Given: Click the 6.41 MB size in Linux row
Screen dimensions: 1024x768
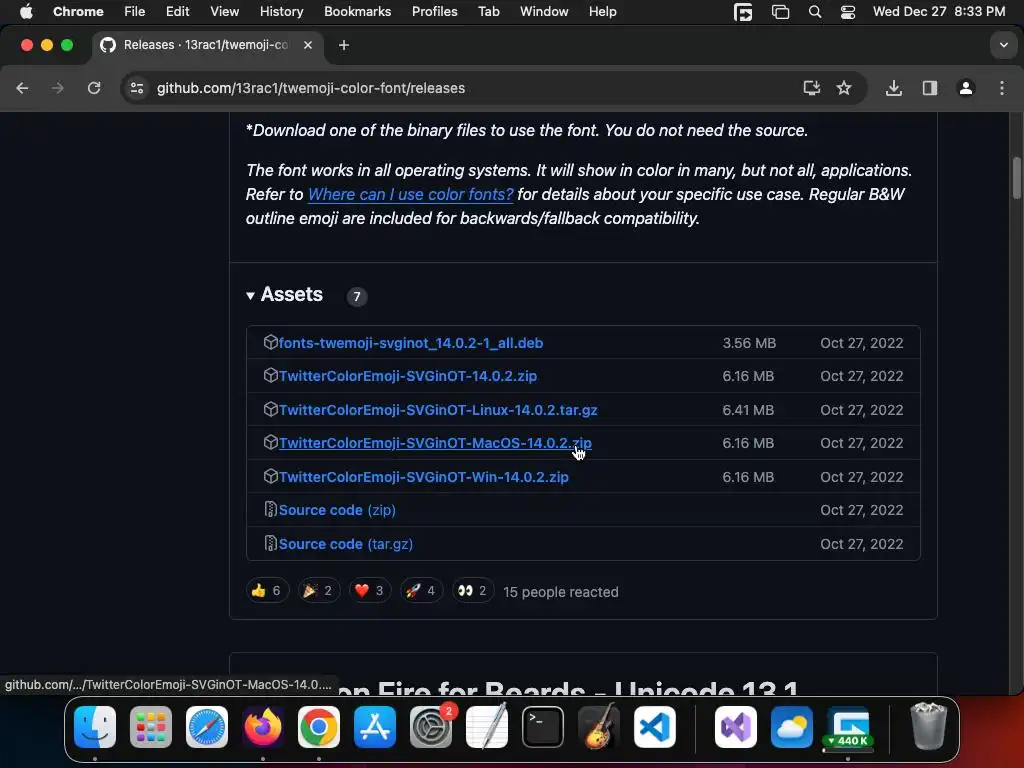Looking at the screenshot, I should (748, 410).
